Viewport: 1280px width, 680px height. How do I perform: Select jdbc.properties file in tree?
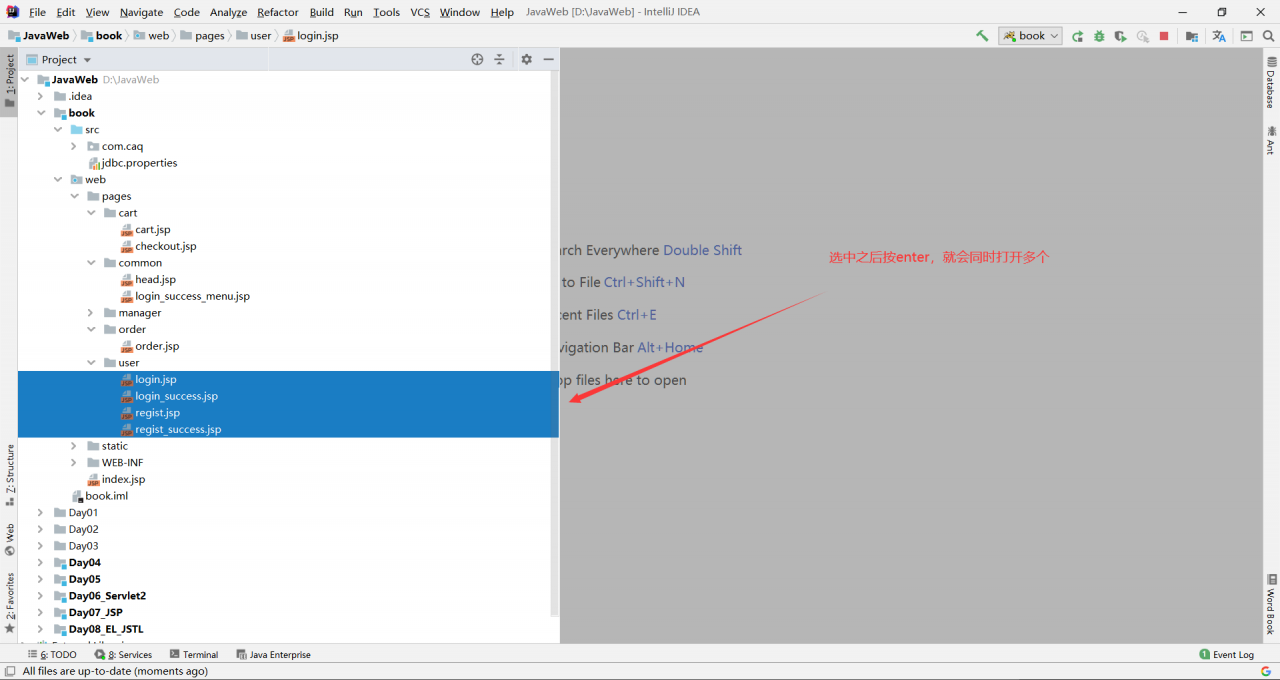pyautogui.click(x=133, y=163)
